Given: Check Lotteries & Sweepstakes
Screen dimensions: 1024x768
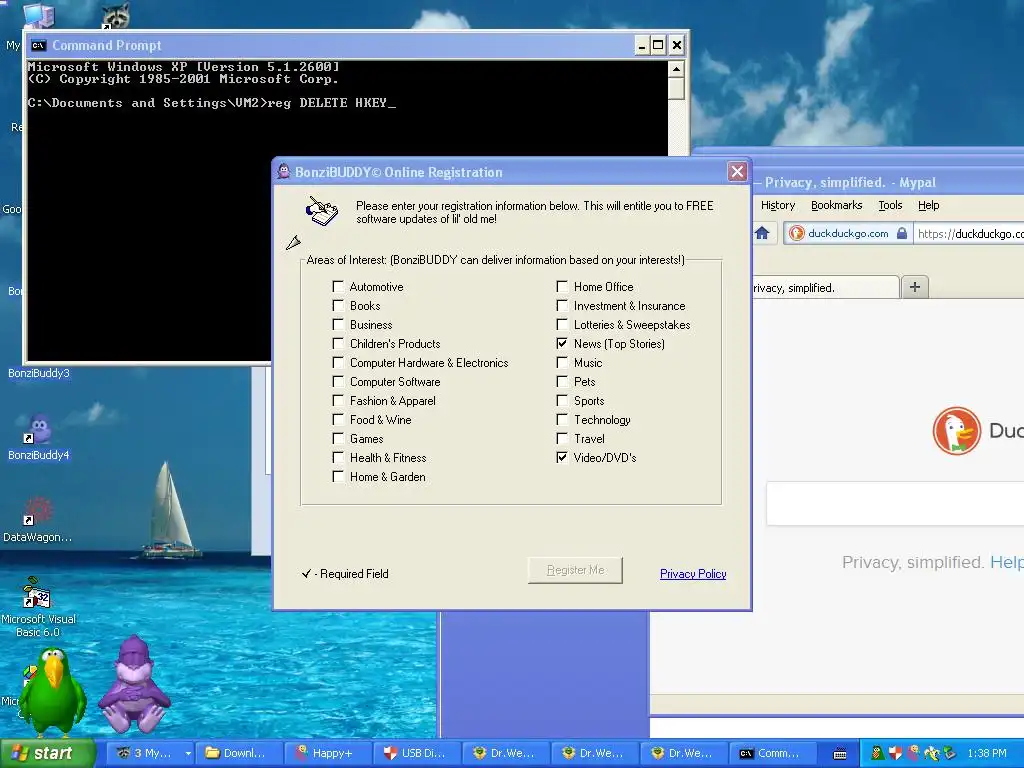Looking at the screenshot, I should (x=562, y=324).
